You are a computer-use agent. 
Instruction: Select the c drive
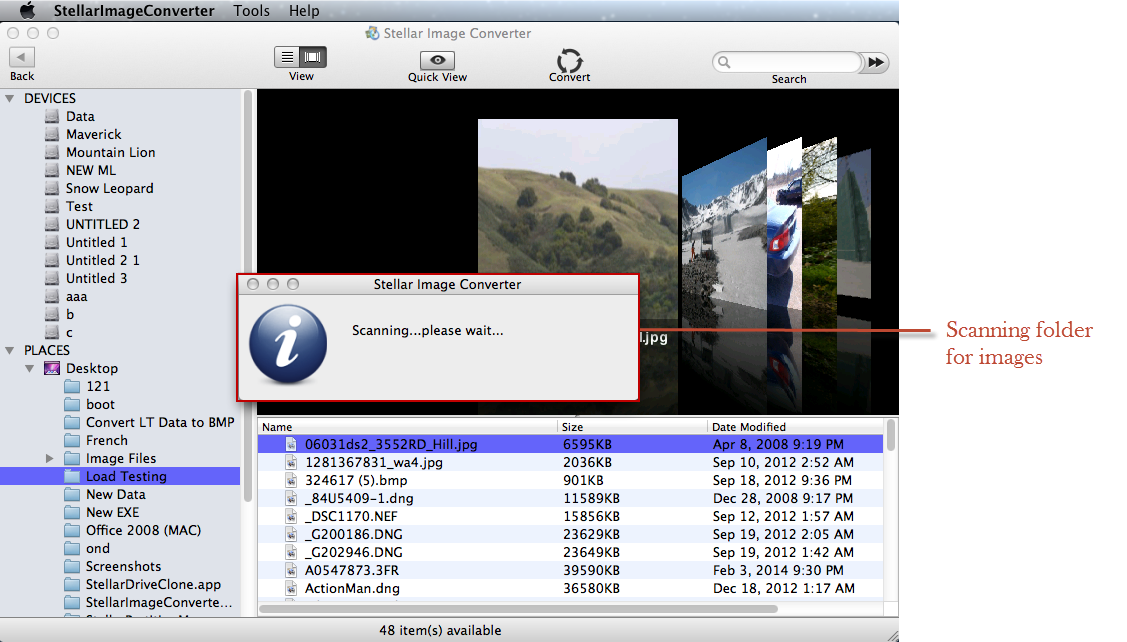(69, 332)
